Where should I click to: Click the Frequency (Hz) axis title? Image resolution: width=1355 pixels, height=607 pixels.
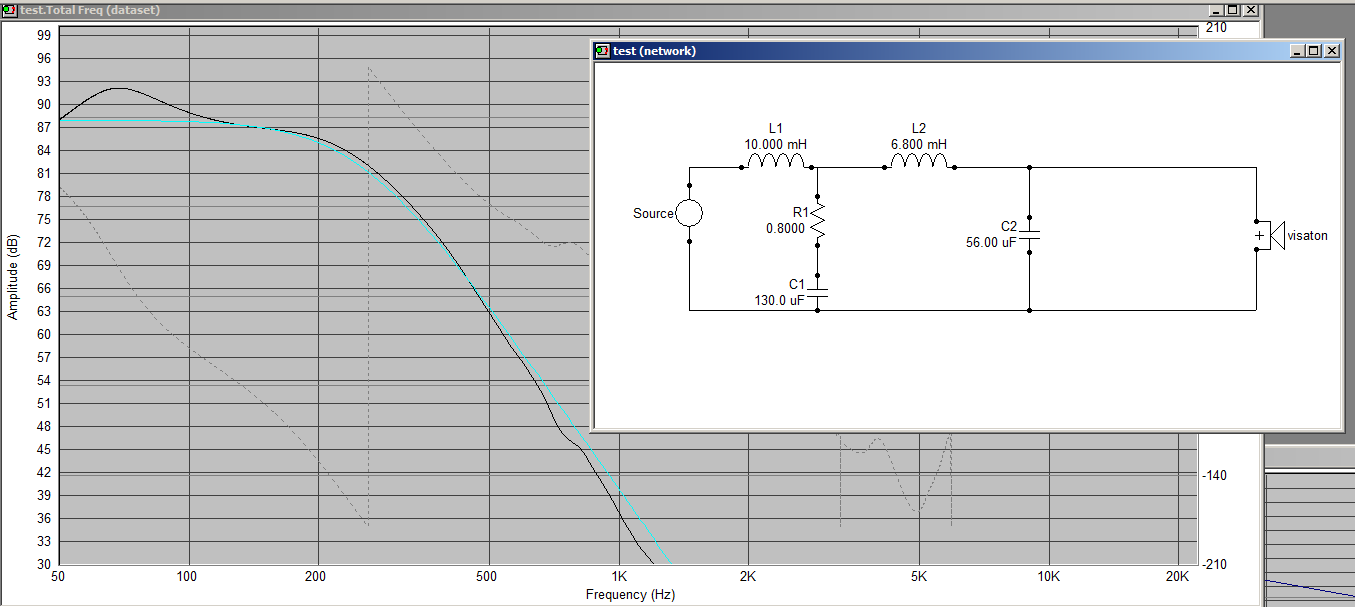(x=630, y=594)
